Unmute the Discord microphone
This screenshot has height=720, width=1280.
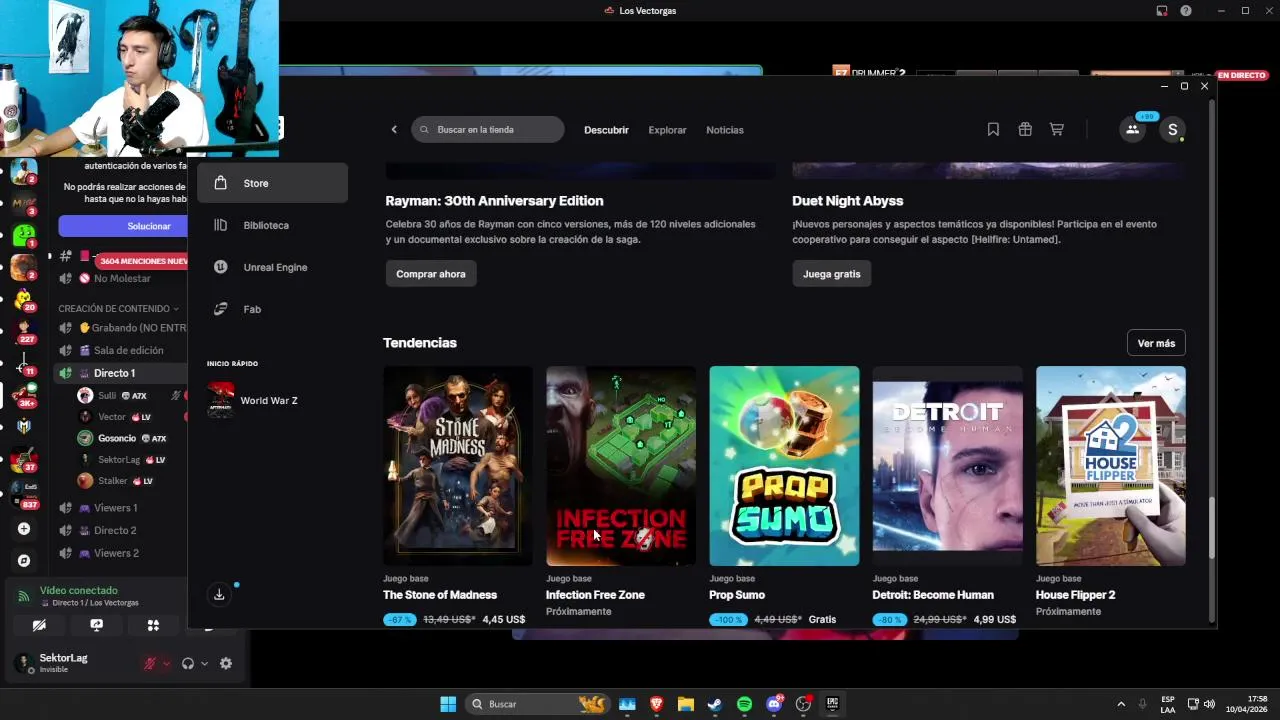(x=150, y=663)
